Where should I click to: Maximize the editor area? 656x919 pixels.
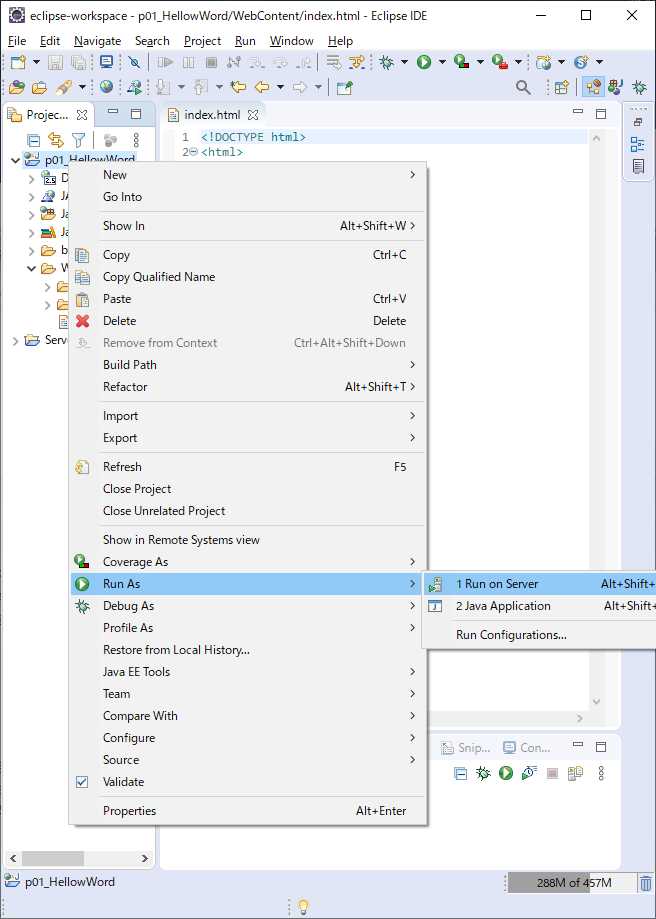coord(601,114)
